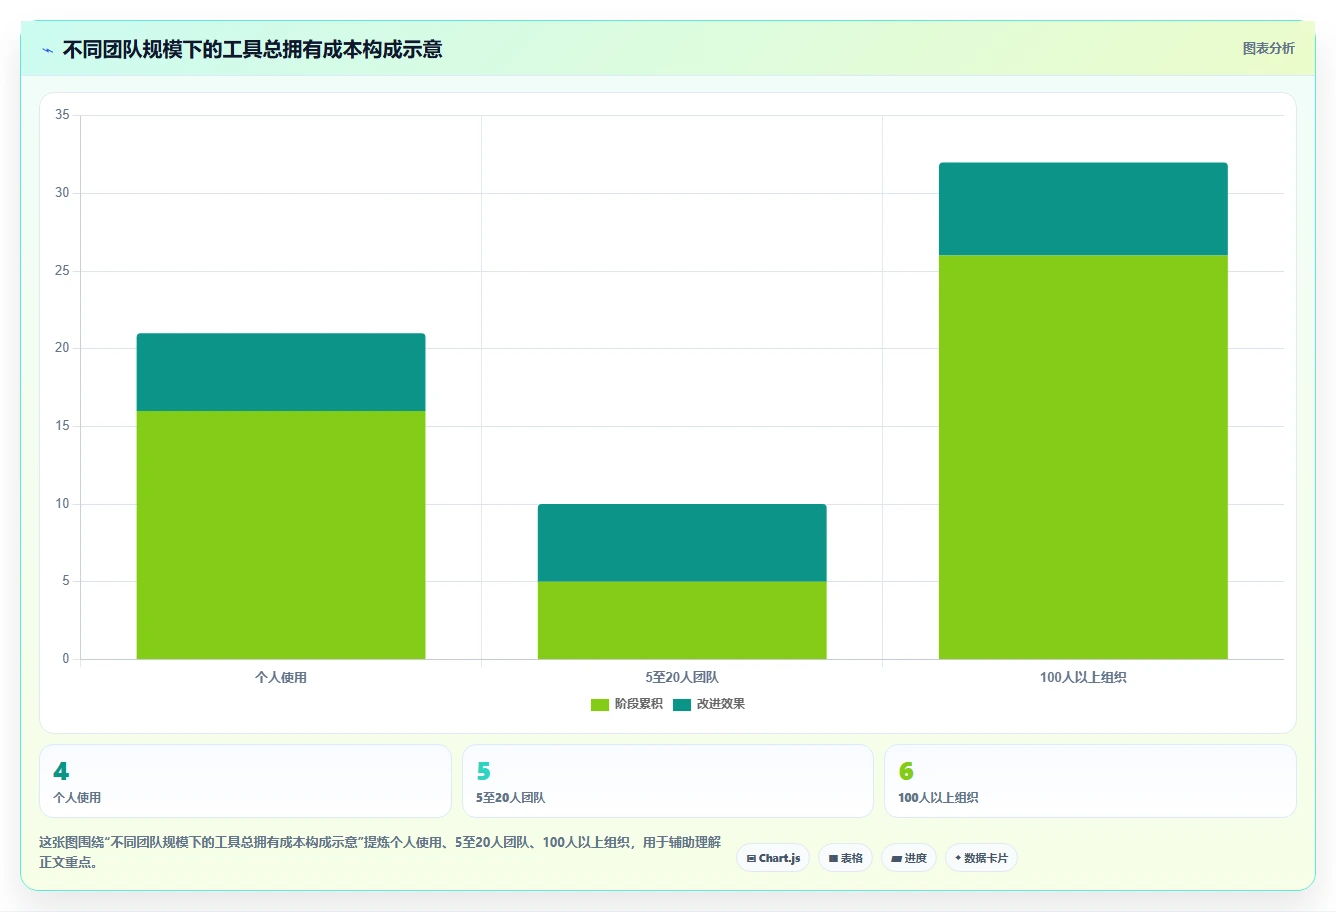Click the y-axis value 35

click(x=62, y=115)
